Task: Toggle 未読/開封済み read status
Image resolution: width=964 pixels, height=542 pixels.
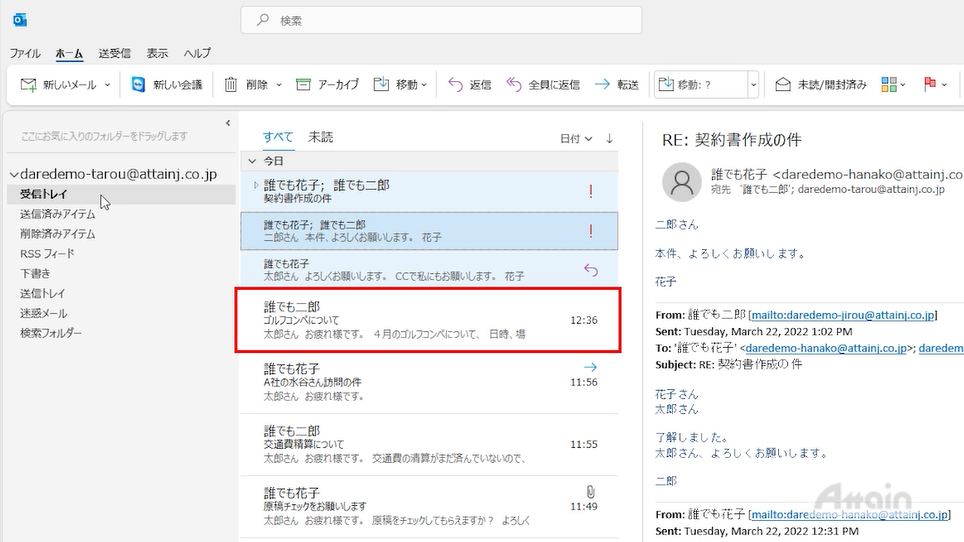Action: (820, 85)
